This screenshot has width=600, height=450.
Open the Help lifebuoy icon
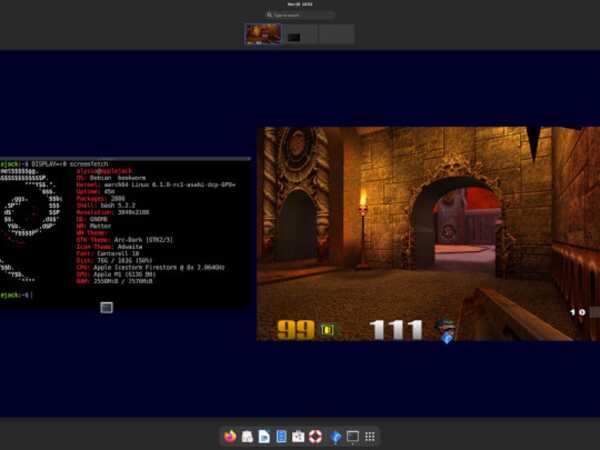click(x=315, y=436)
